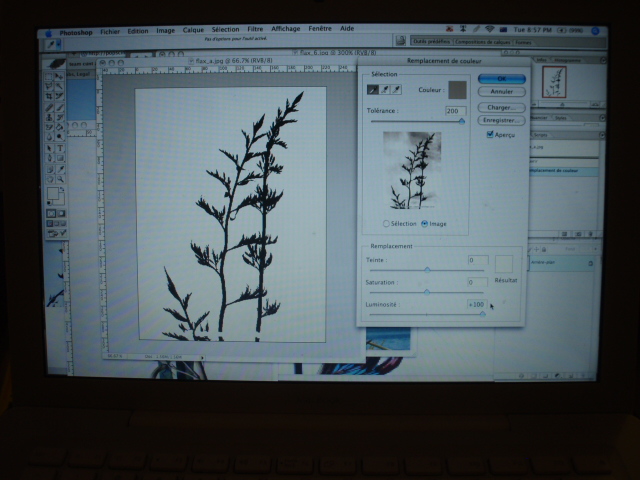The image size is (640, 480).
Task: Select the Clone Stamp tool
Action: point(49,118)
